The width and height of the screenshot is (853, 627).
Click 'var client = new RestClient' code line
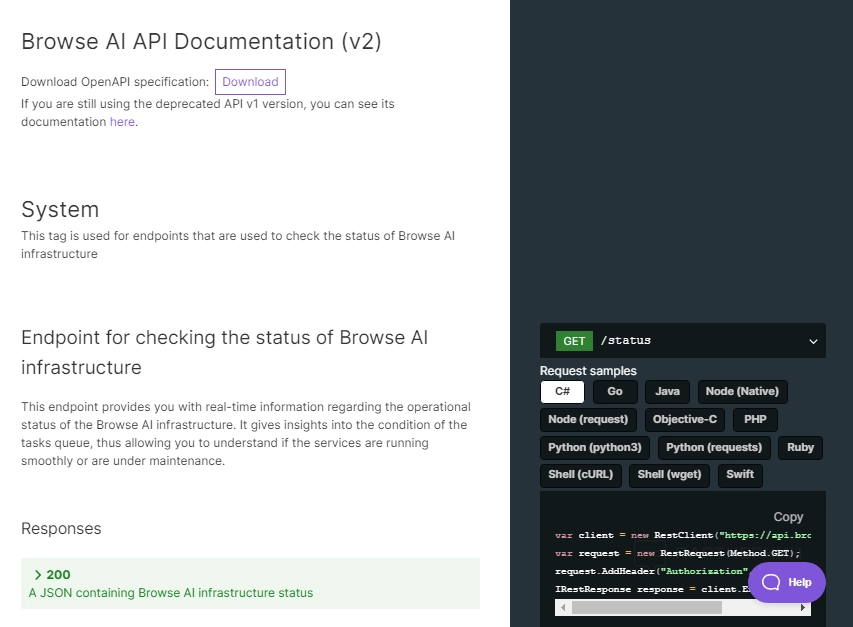pos(683,535)
